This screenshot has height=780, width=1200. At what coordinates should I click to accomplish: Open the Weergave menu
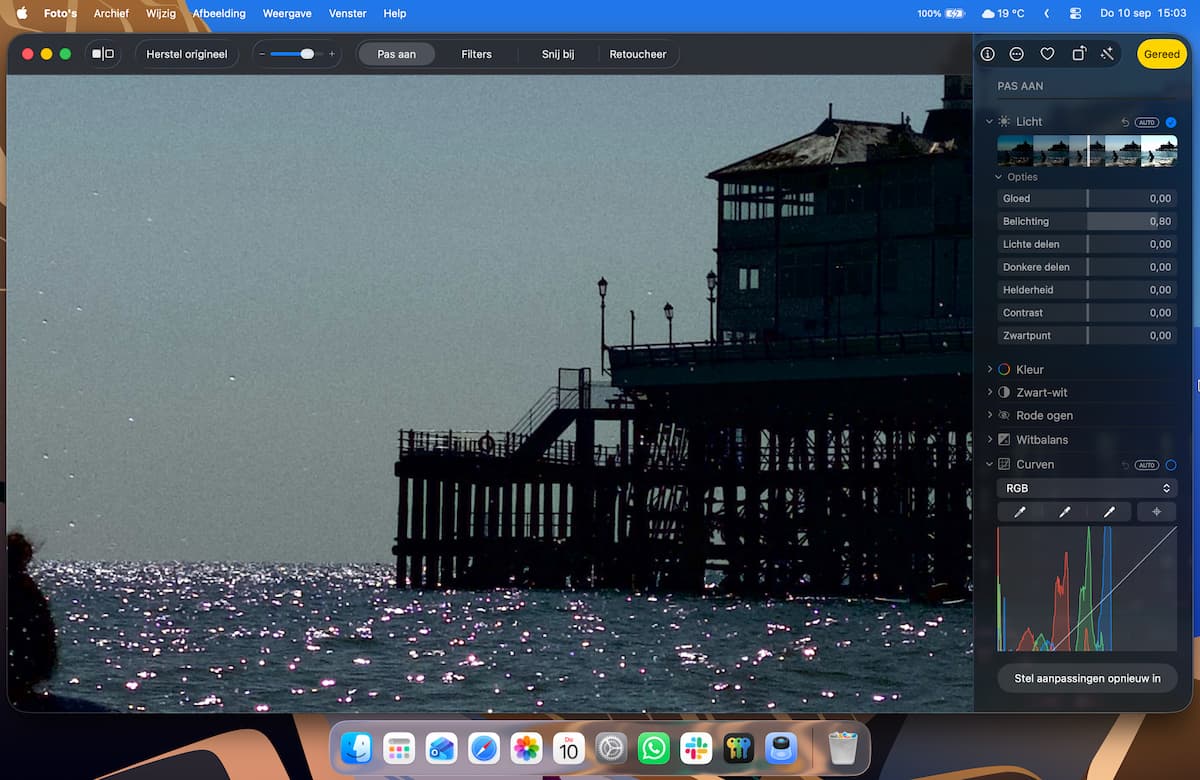click(x=287, y=14)
